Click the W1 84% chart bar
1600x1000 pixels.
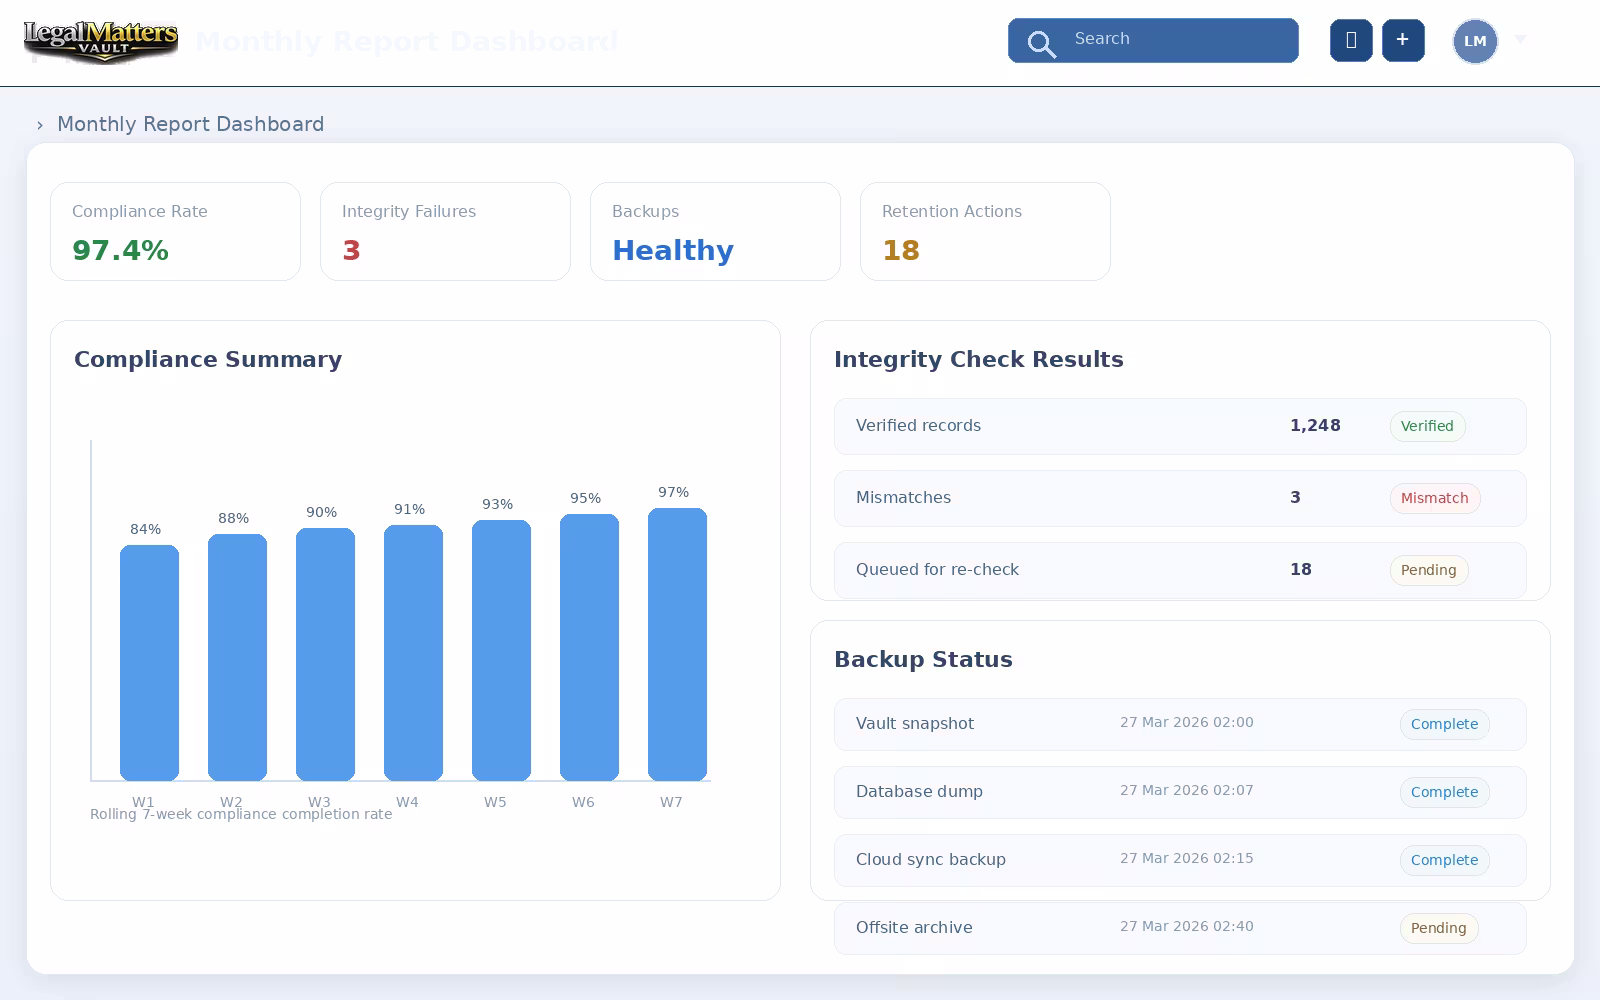[x=149, y=663]
